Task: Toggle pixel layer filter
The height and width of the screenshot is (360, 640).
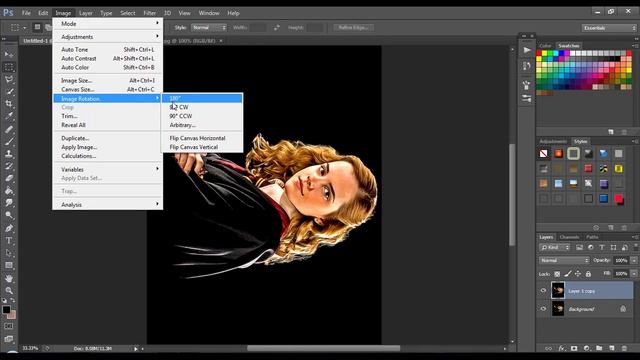Action: click(579, 247)
